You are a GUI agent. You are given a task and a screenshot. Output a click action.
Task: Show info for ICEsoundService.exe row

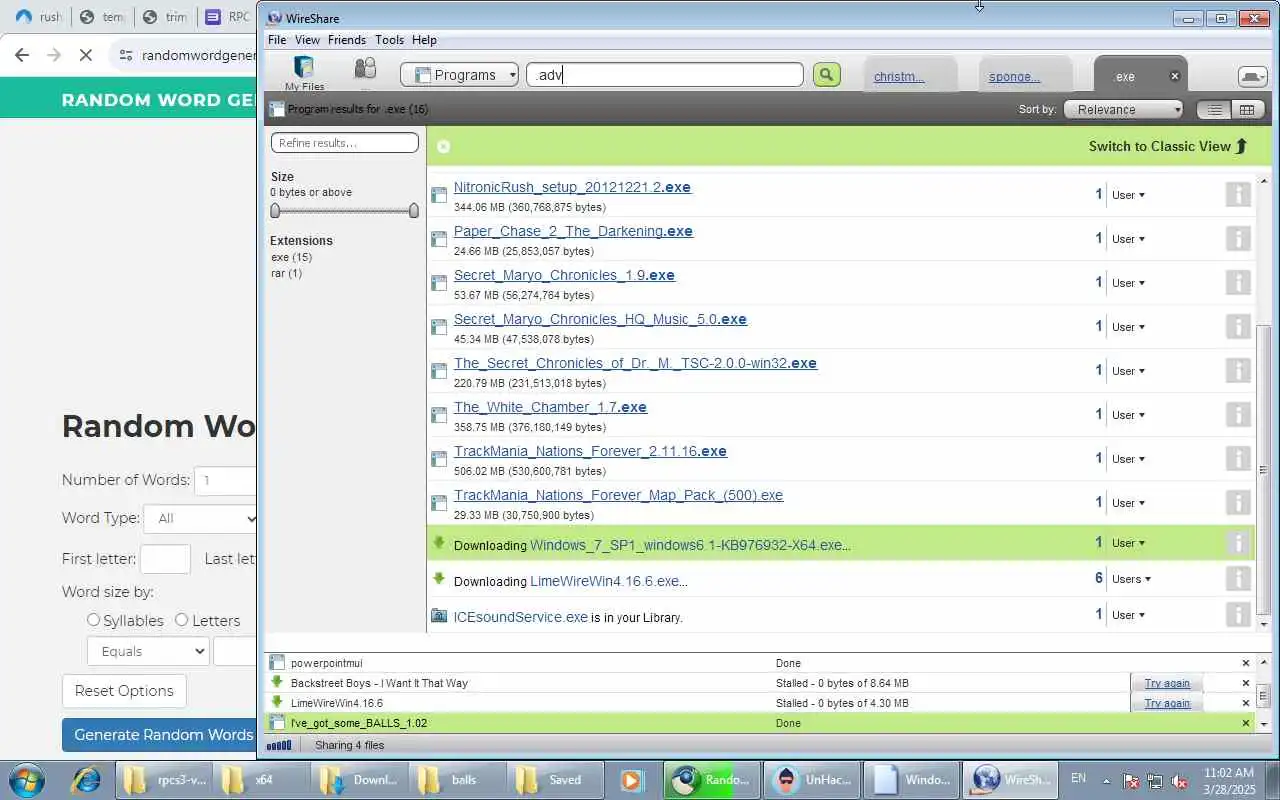coord(1238,614)
